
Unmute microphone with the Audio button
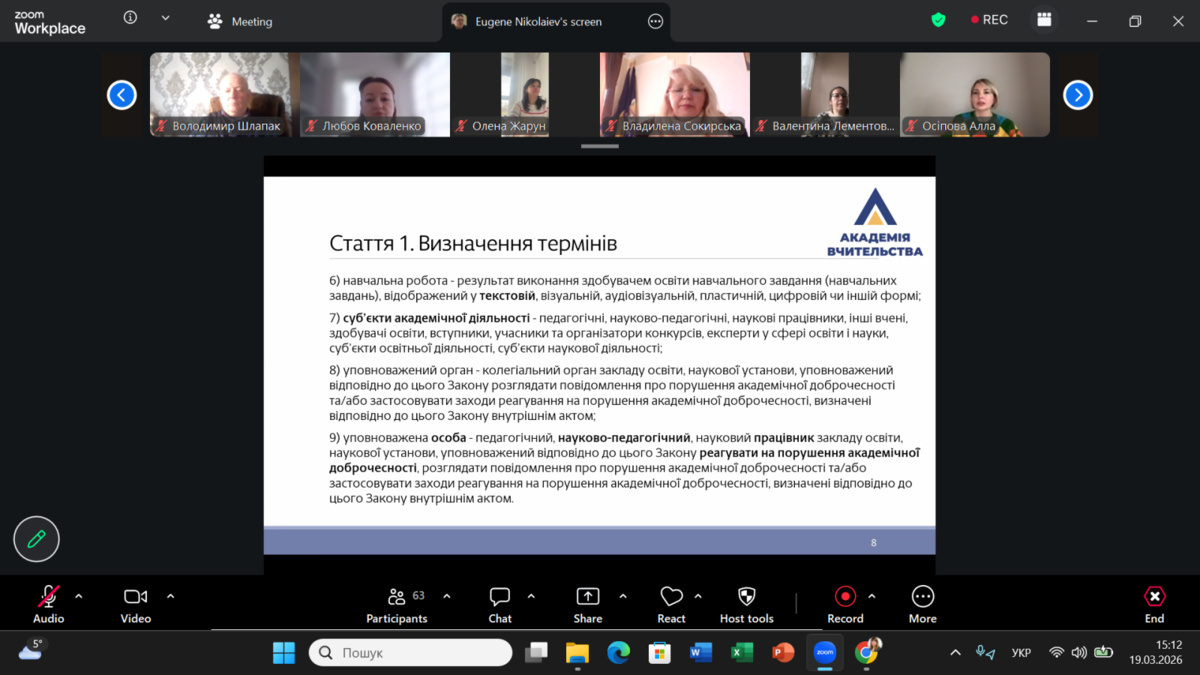48,604
